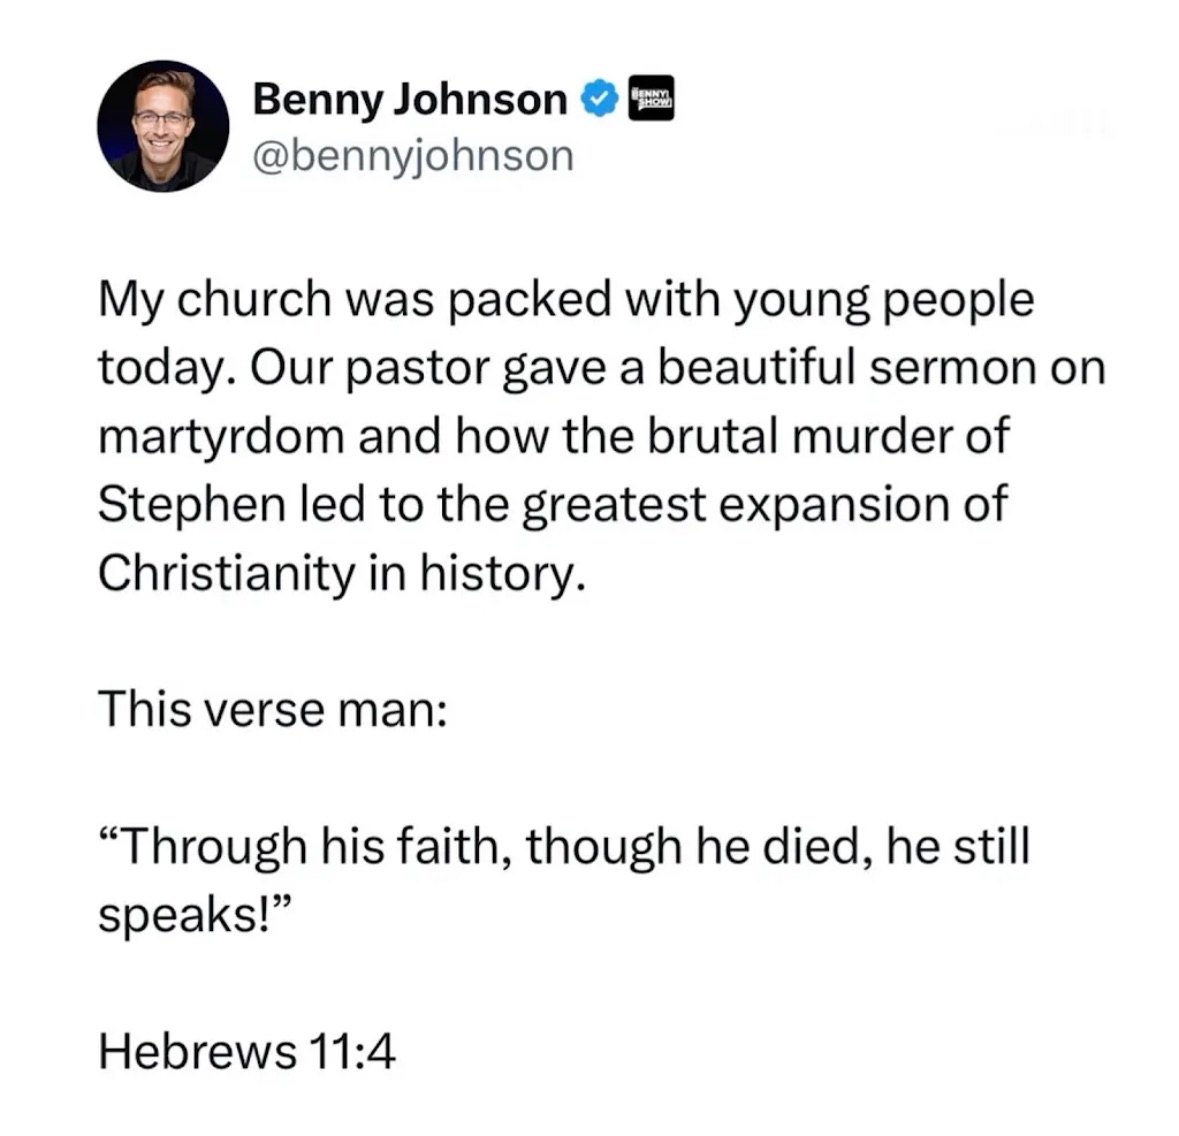1179x1136 pixels.
Task: Click the line "This verse man:"
Action: pyautogui.click(x=273, y=709)
